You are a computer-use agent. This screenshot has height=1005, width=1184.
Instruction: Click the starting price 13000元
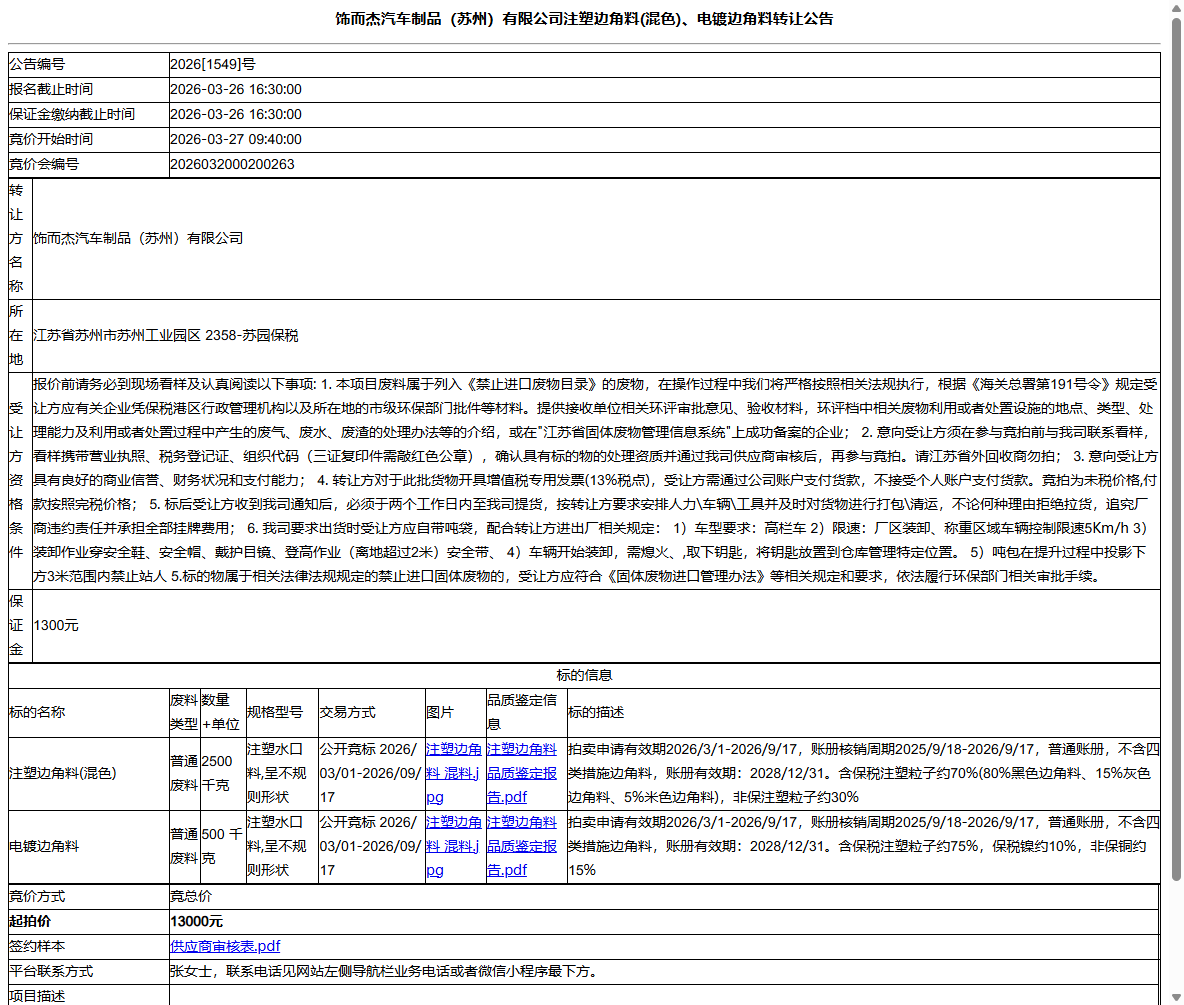tap(196, 921)
